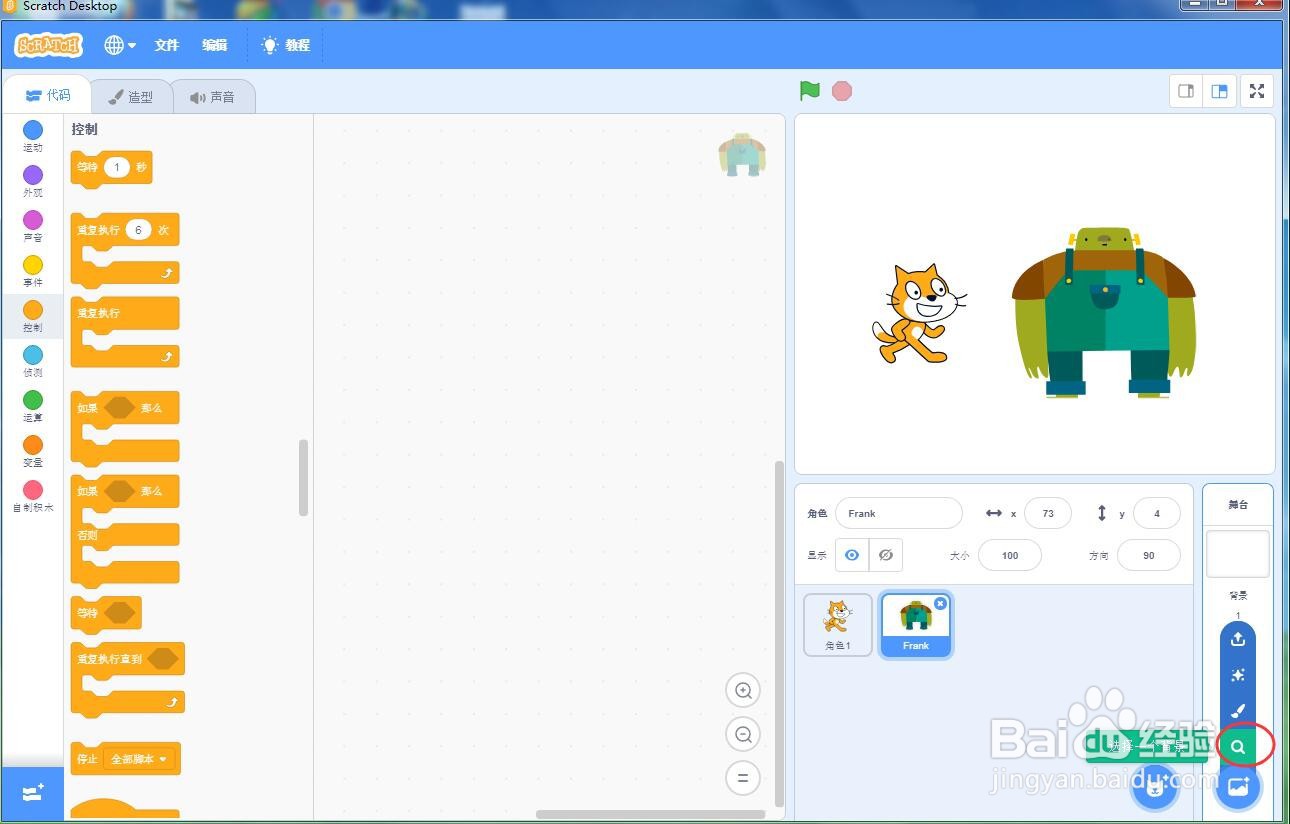
Task: Click the repeat count value 6
Action: (138, 230)
